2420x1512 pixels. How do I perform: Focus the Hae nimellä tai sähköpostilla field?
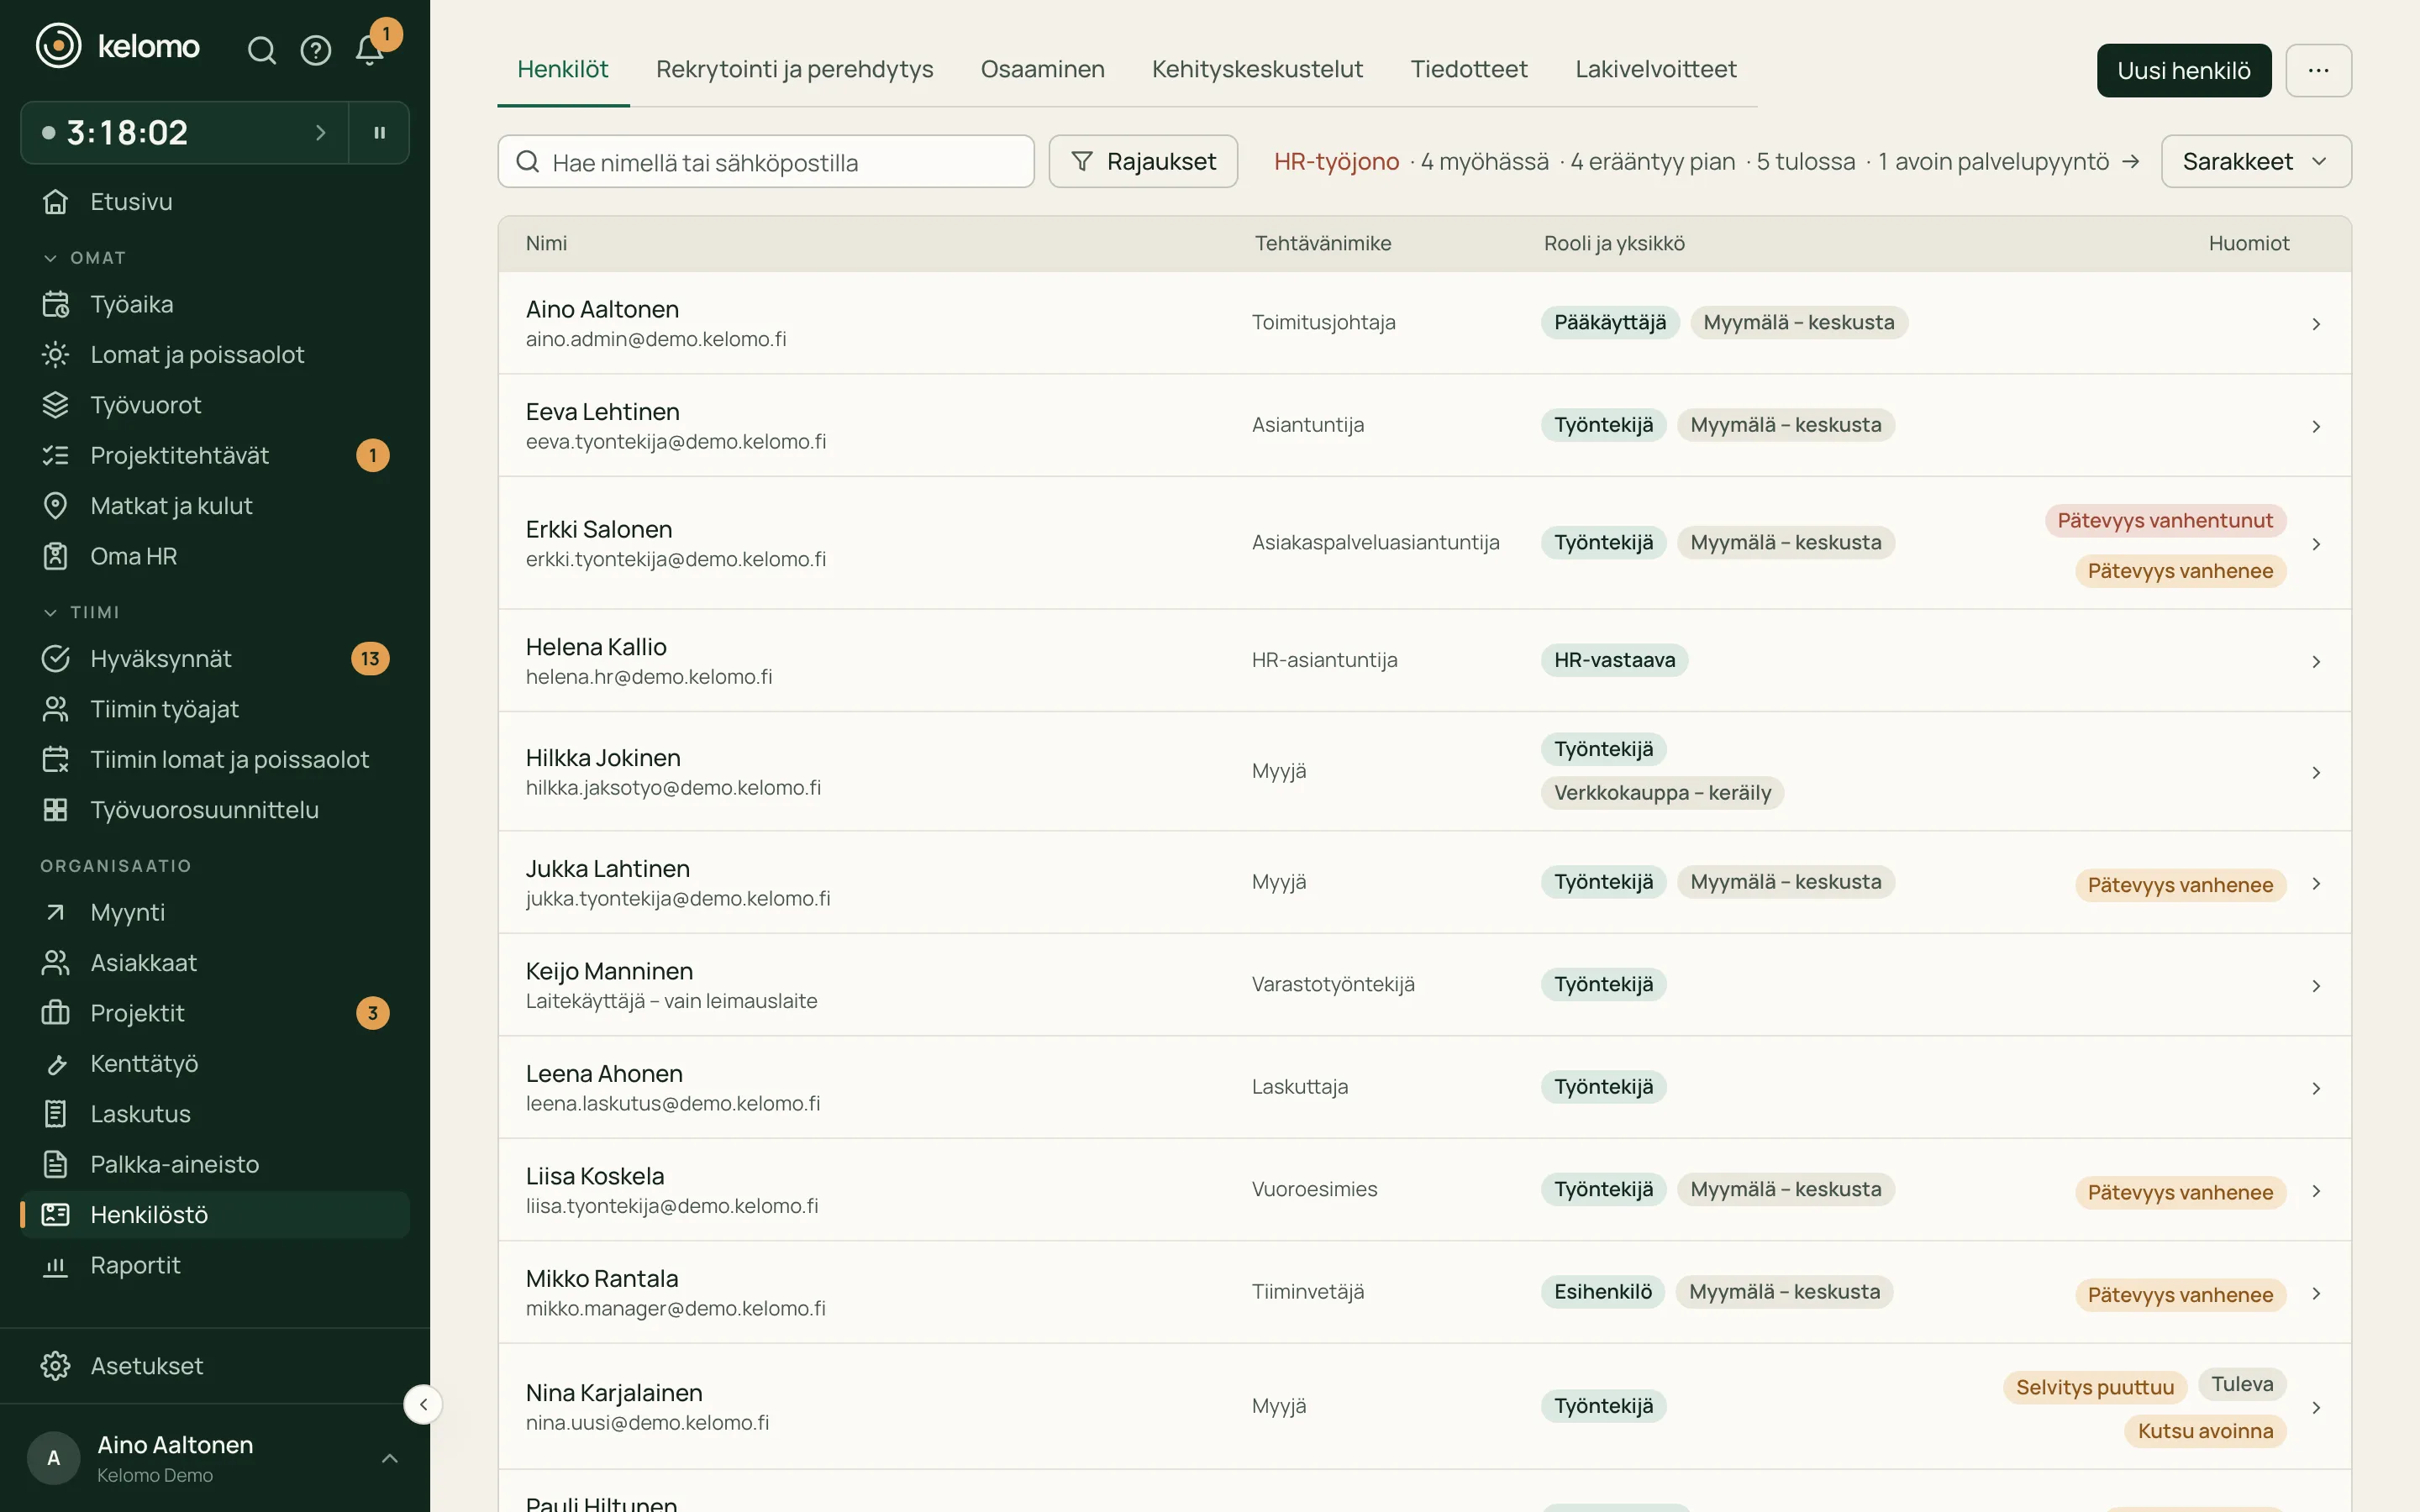click(x=766, y=161)
